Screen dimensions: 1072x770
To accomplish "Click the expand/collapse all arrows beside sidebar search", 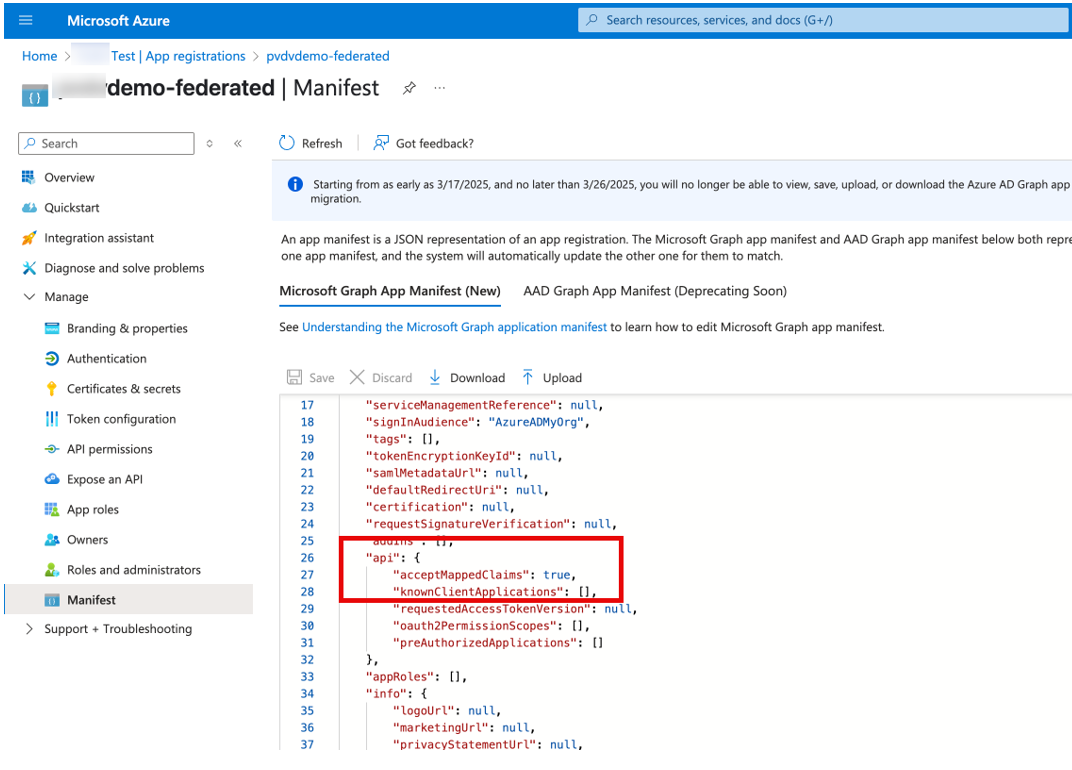I will (210, 144).
